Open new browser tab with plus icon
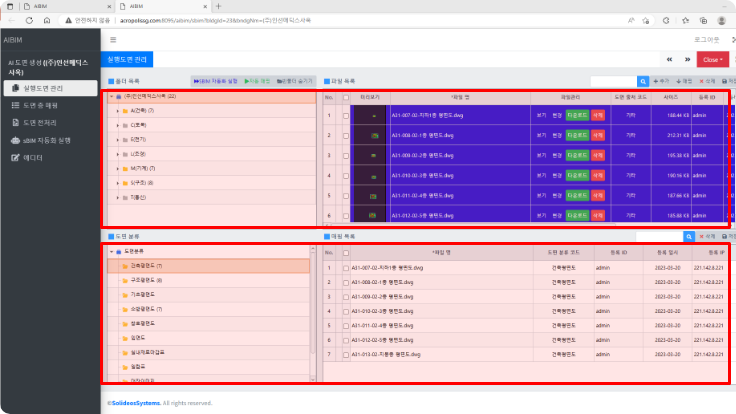 point(219,5)
